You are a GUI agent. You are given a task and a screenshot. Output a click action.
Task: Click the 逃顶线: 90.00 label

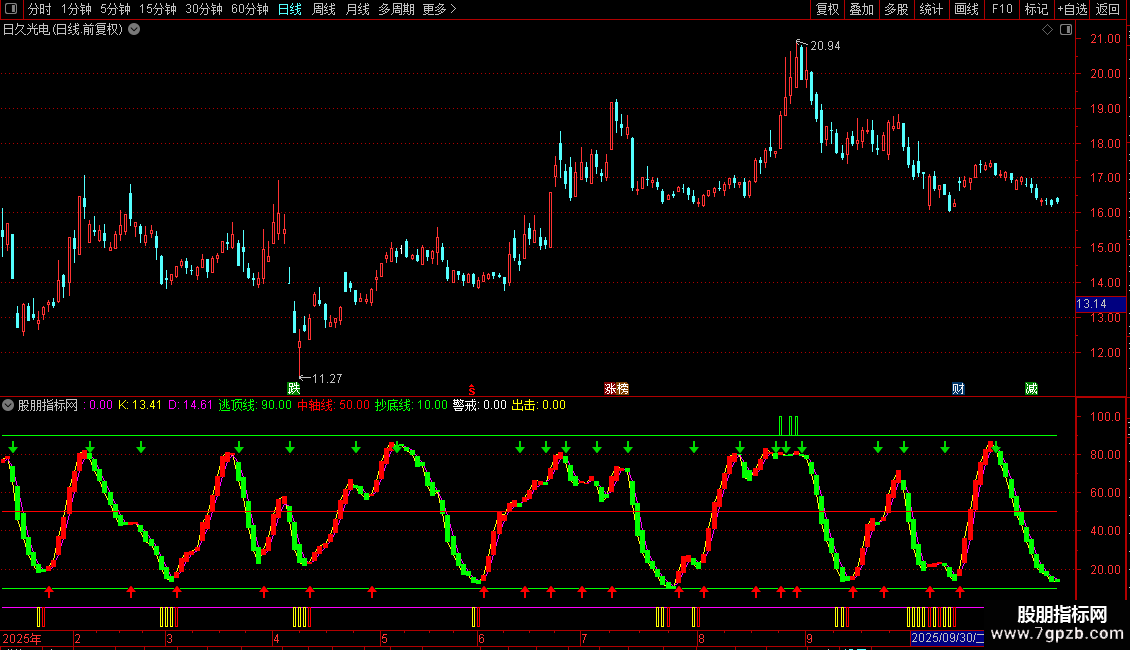point(255,405)
